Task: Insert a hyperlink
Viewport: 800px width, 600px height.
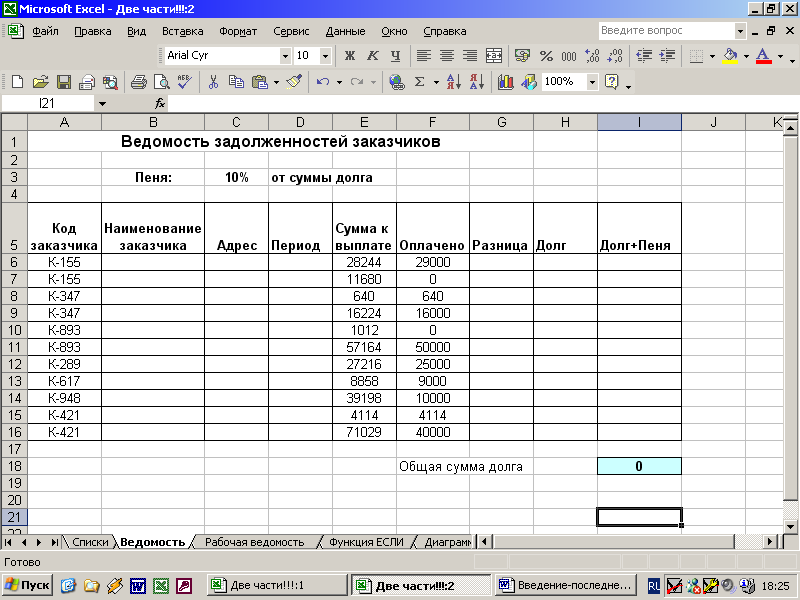Action: (396, 82)
